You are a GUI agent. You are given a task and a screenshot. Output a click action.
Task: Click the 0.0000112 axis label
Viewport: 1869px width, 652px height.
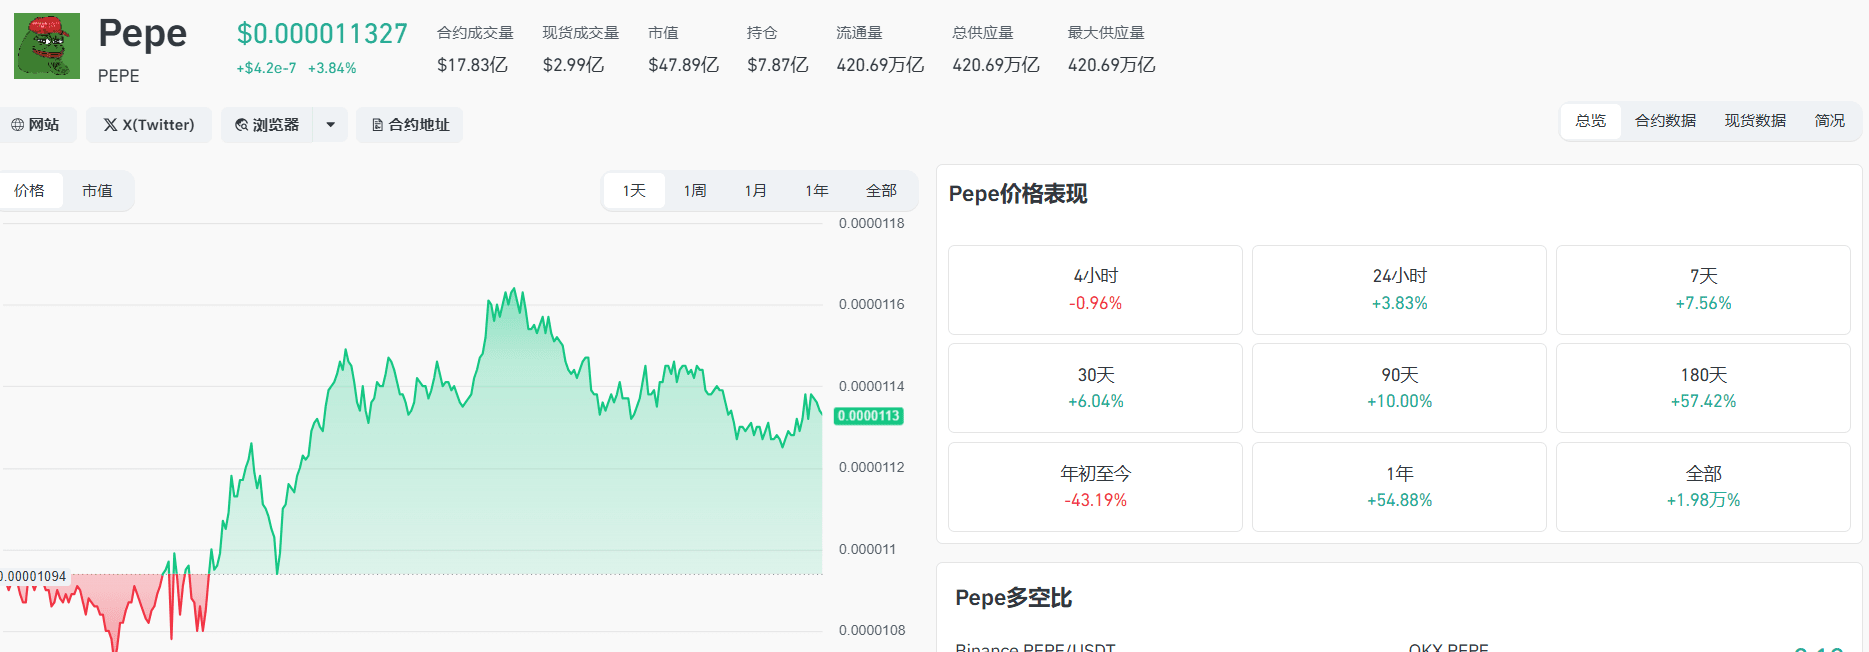pyautogui.click(x=871, y=467)
